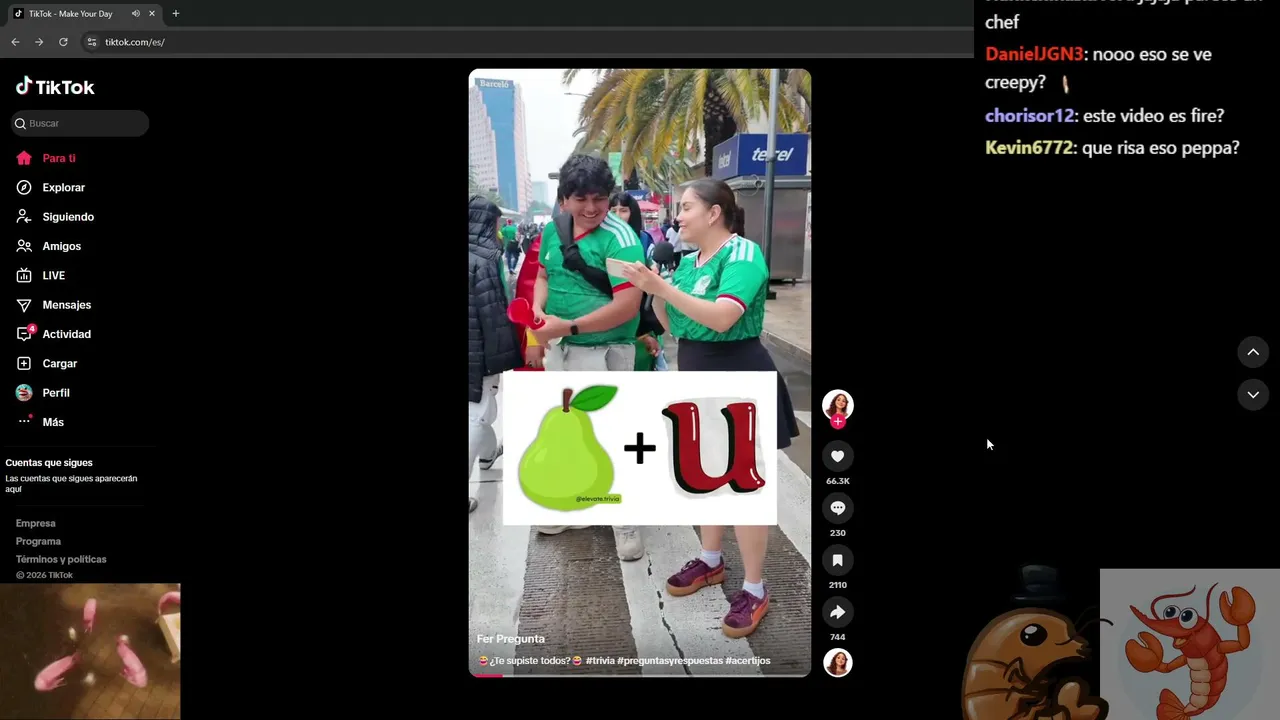Go to the previous video with the up chevron
The image size is (1280, 720).
tap(1253, 352)
